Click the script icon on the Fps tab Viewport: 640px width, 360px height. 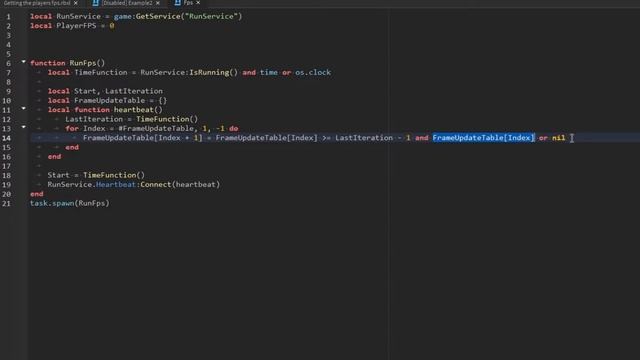tap(178, 3)
